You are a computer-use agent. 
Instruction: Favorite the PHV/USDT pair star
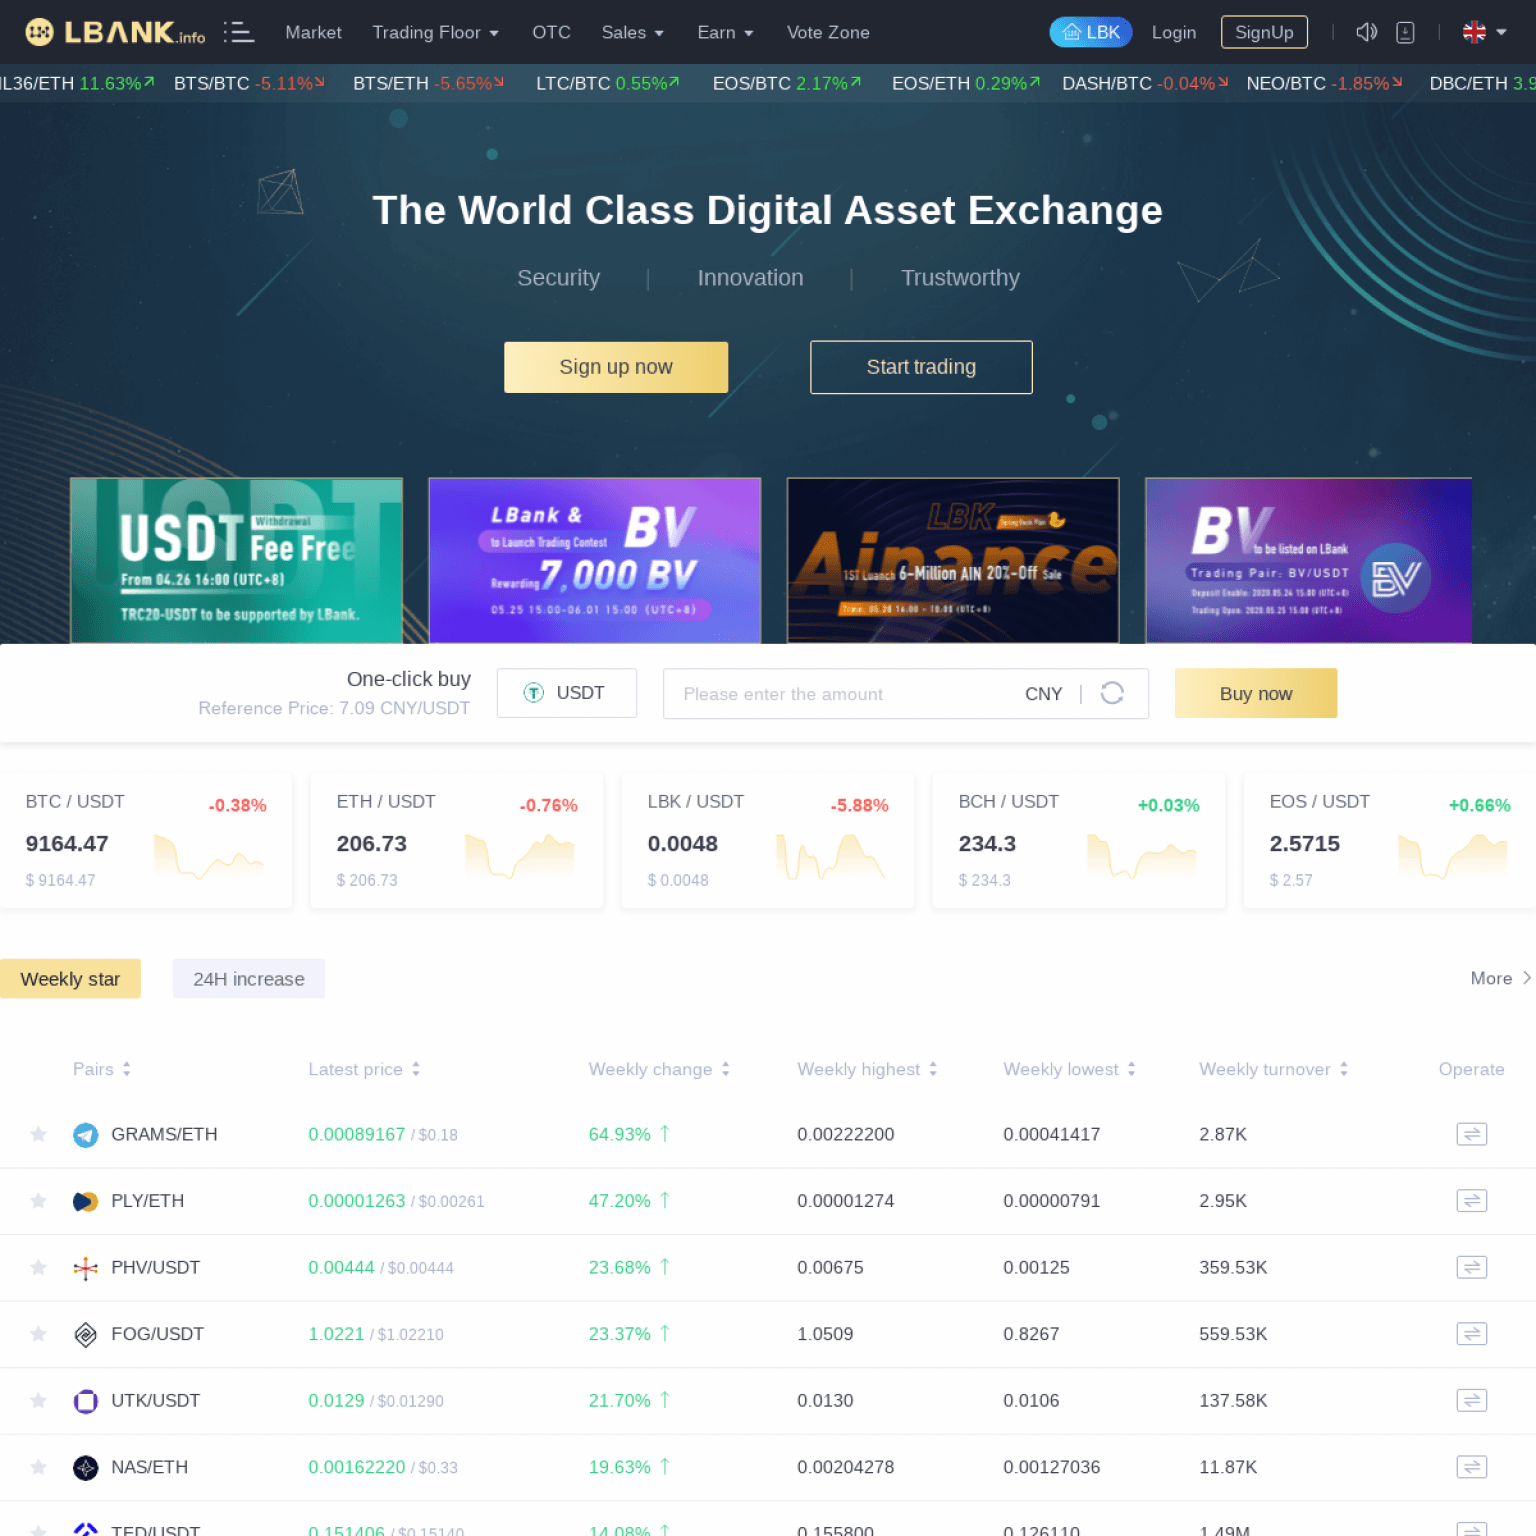click(38, 1267)
